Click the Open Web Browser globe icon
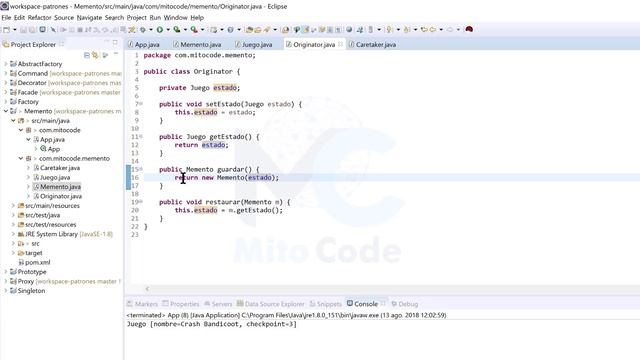 point(349,29)
